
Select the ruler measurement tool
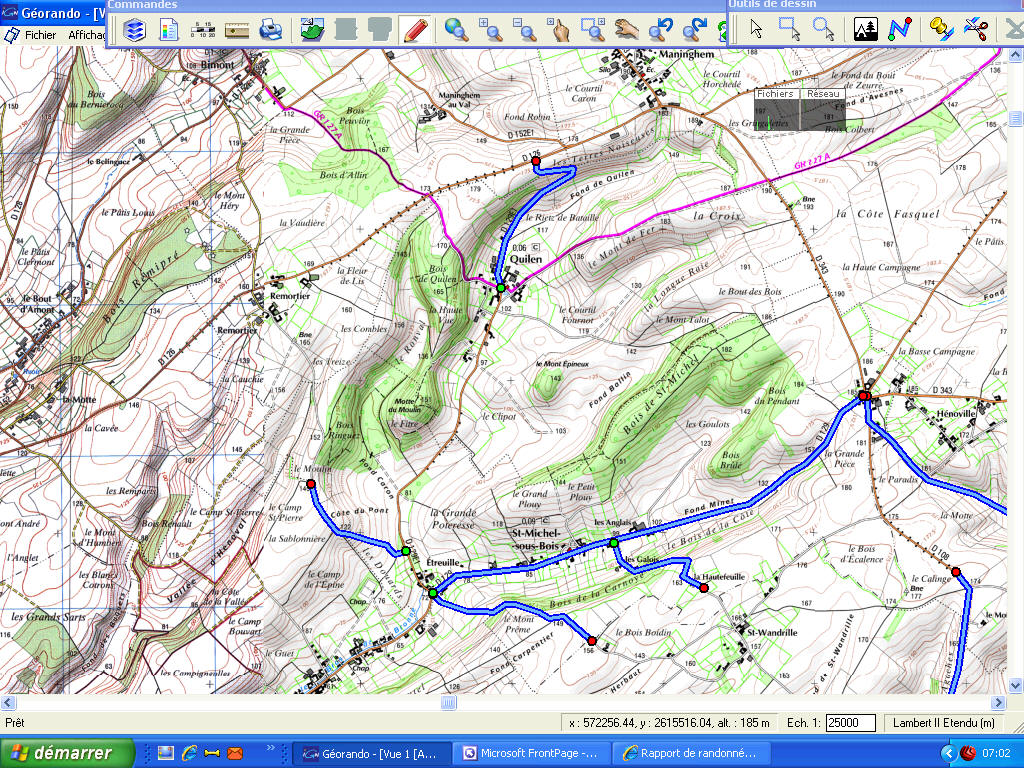pyautogui.click(x=236, y=30)
